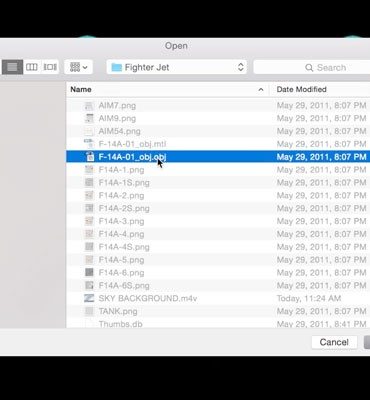
Task: Select the F14A-4.png file icon
Action: pyautogui.click(x=89, y=234)
